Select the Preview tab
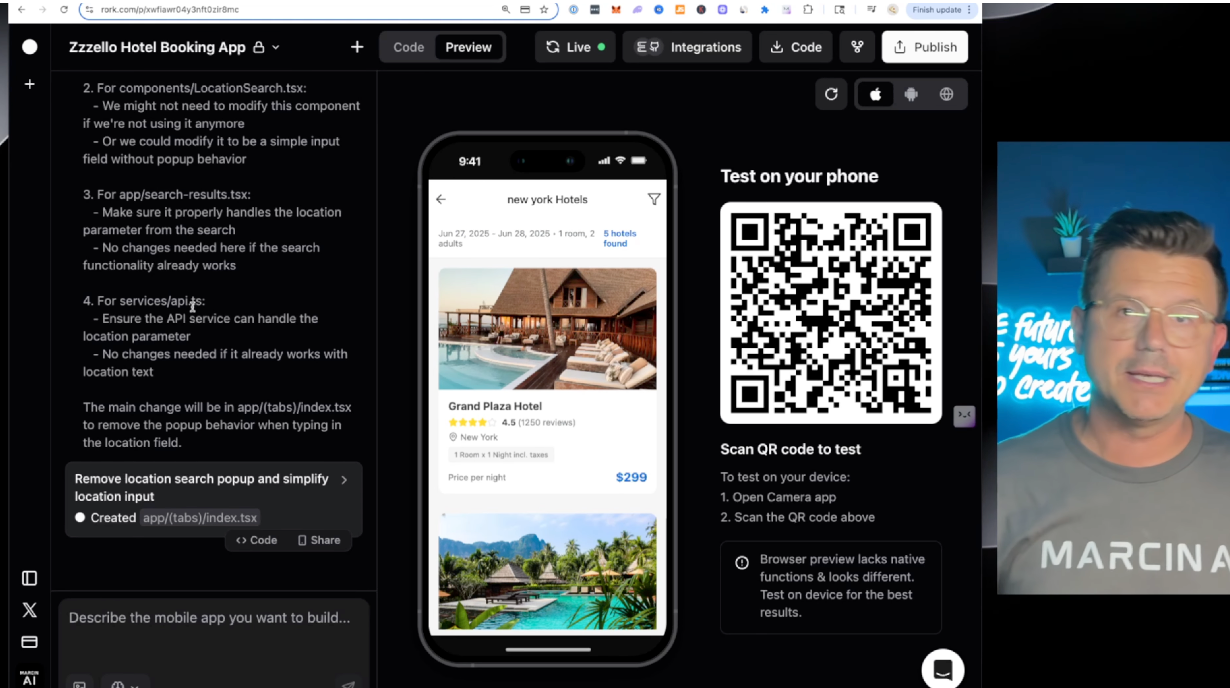 [x=468, y=46]
